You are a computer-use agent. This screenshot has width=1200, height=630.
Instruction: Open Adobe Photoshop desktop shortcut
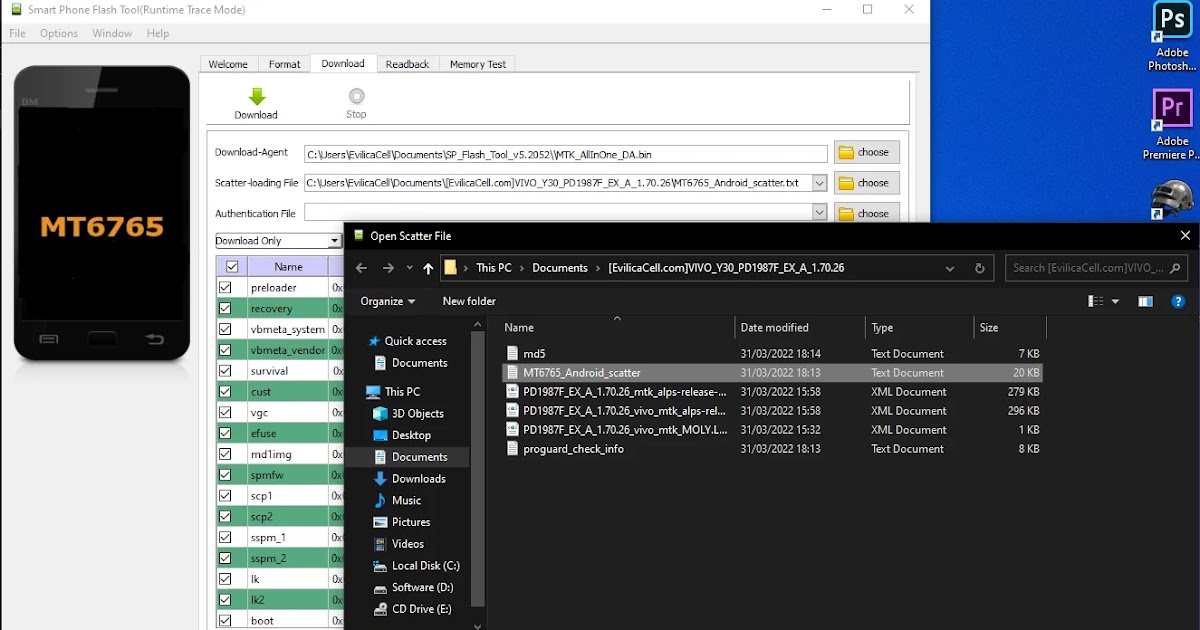(x=1172, y=35)
